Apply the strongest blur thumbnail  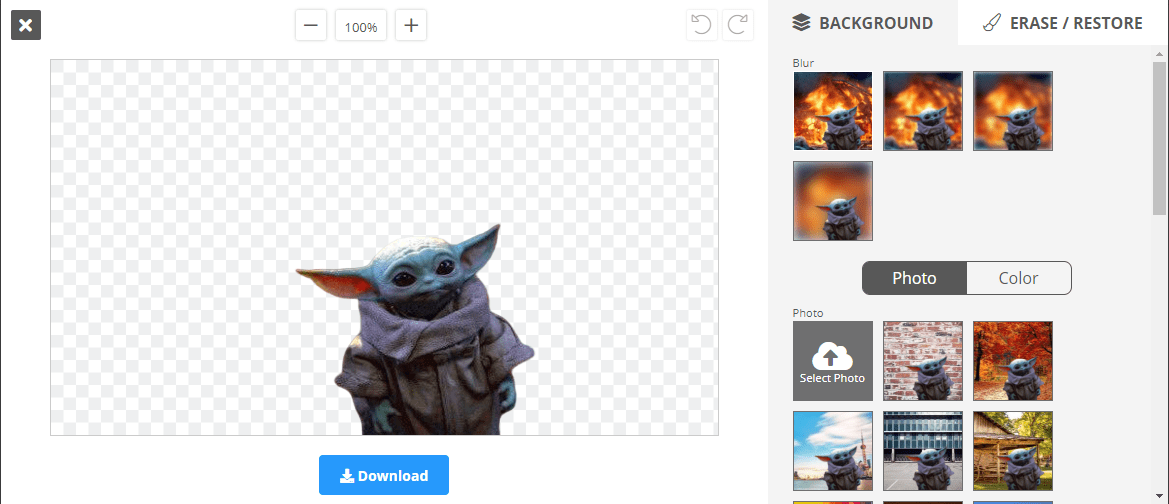pos(833,201)
